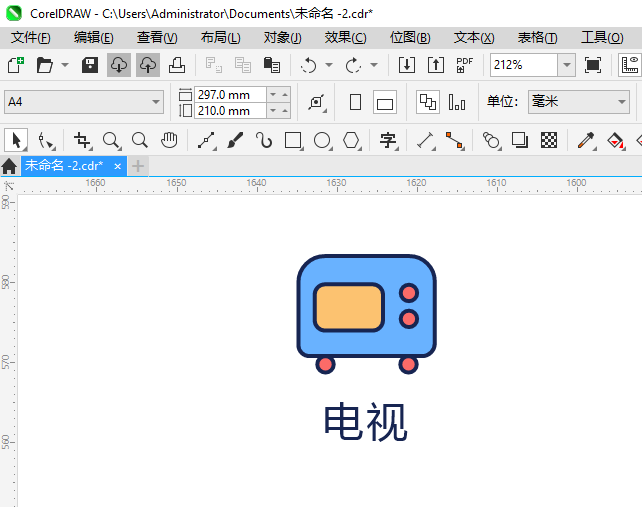The image size is (642, 507).
Task: Publish to PDF
Action: (465, 65)
